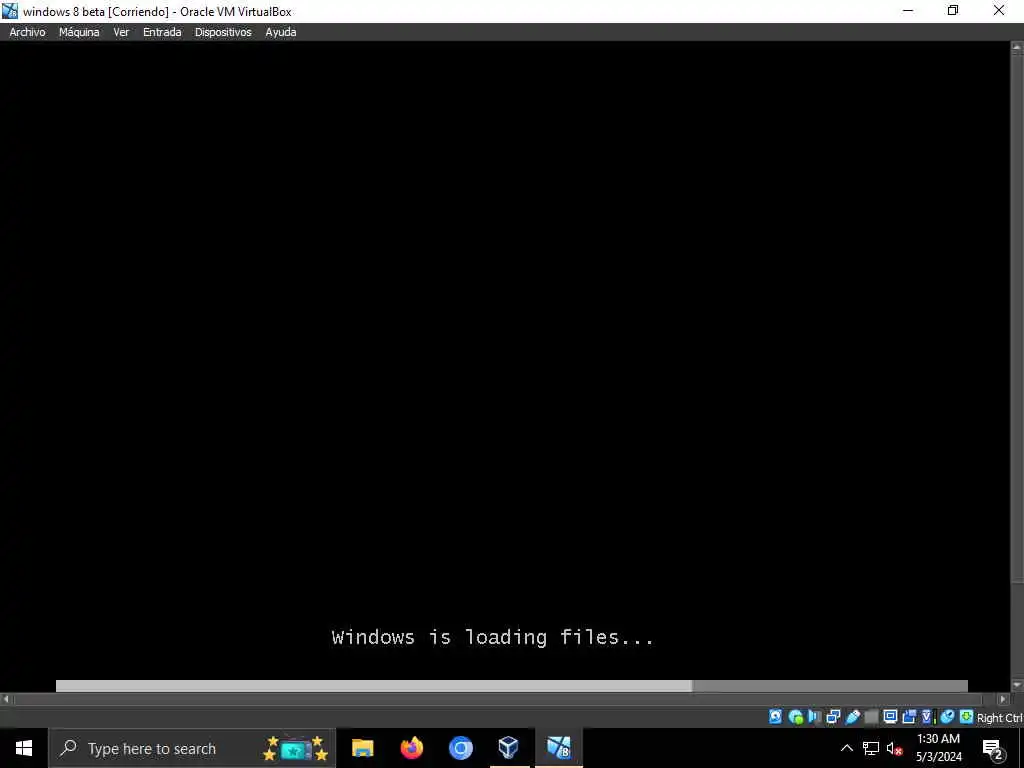The height and width of the screenshot is (768, 1024).
Task: Open the Ayuda menu
Action: tap(281, 32)
